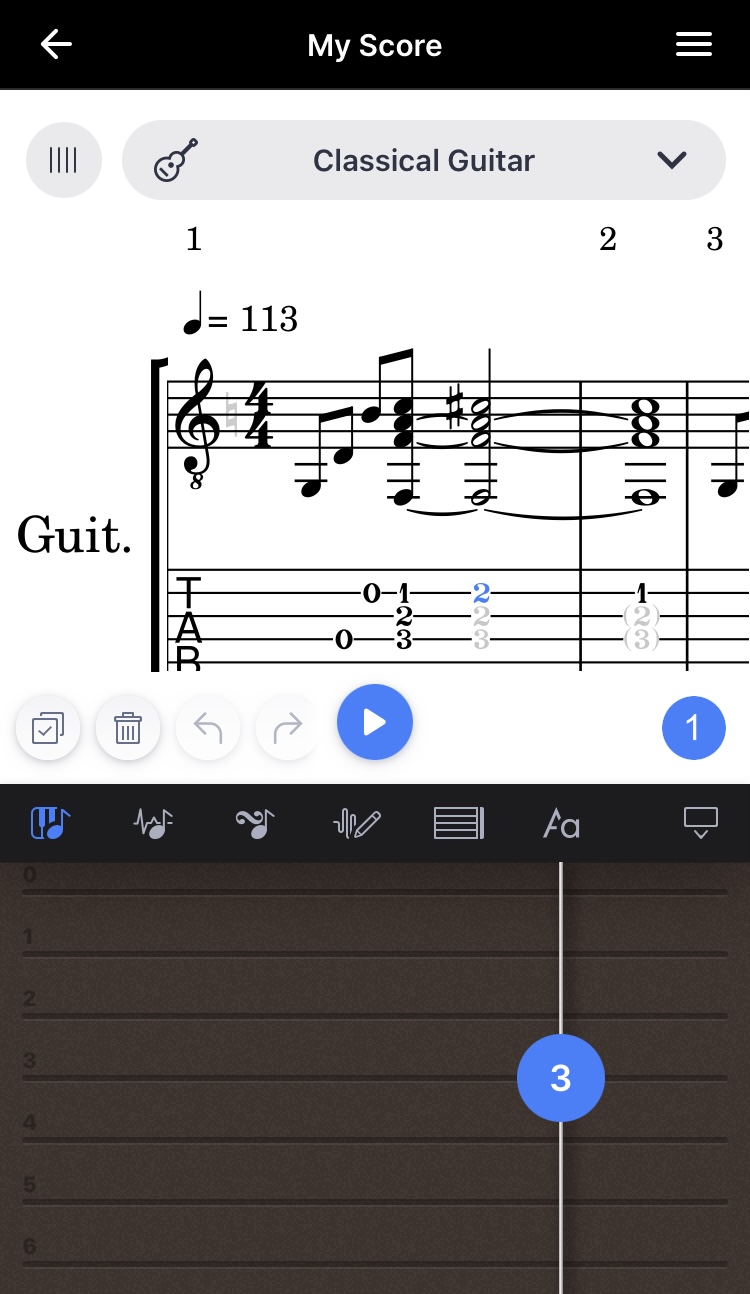Collapse the input panel with hide icon
This screenshot has height=1294, width=750.
[x=701, y=823]
